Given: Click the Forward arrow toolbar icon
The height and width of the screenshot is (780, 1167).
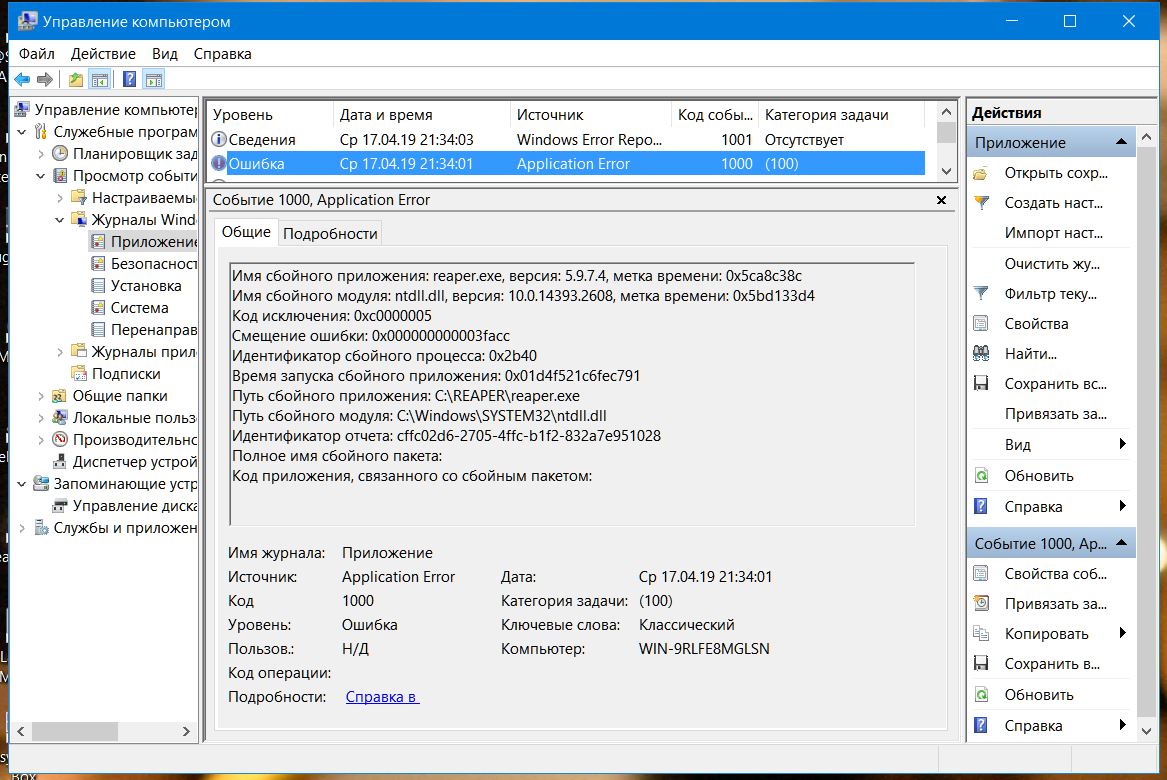Looking at the screenshot, I should pos(45,79).
